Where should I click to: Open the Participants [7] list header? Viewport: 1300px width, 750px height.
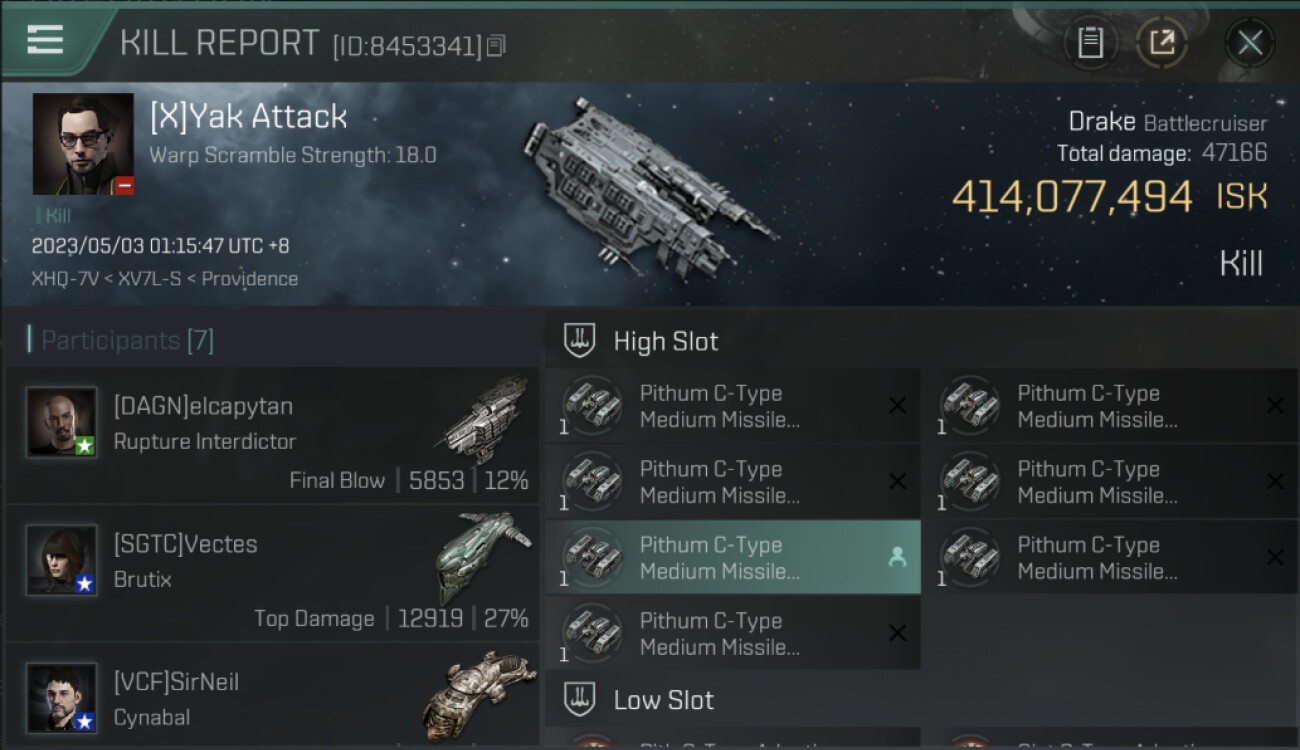[x=121, y=340]
